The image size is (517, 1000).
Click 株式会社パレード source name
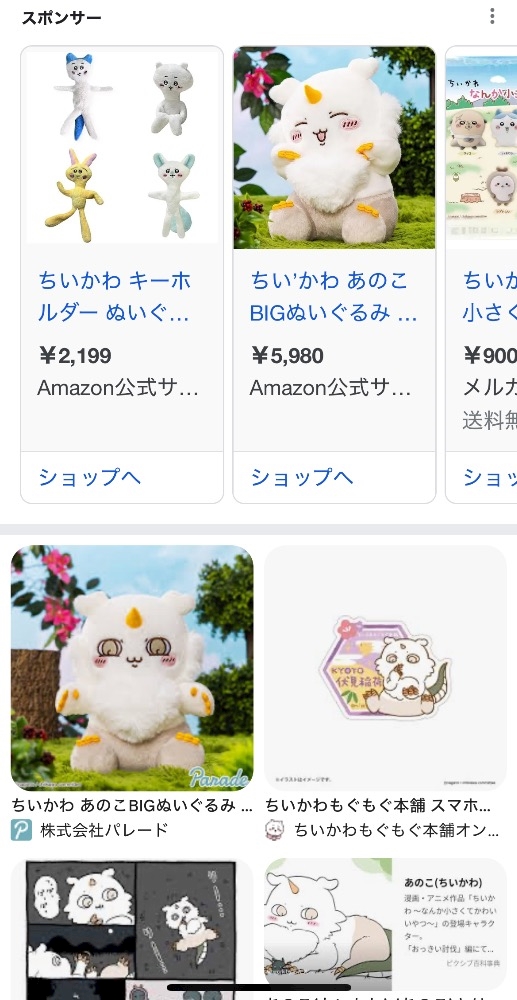[104, 830]
